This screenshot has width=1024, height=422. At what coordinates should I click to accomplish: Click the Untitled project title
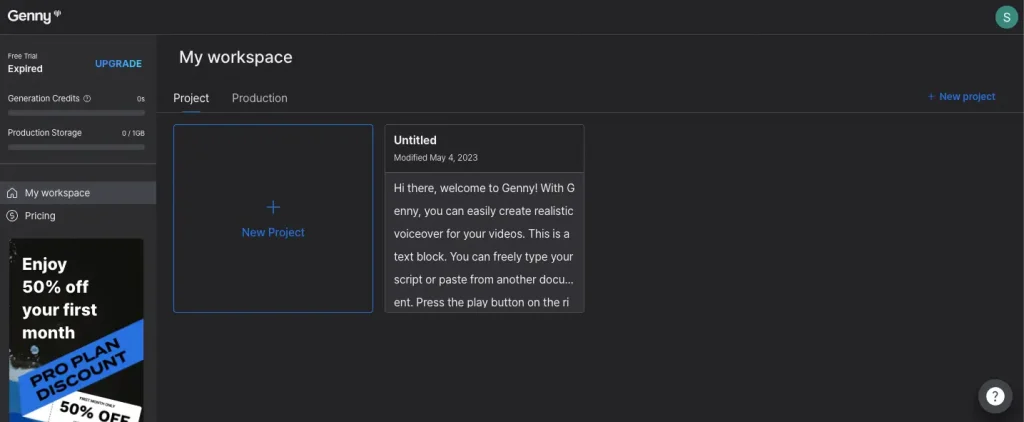(415, 140)
